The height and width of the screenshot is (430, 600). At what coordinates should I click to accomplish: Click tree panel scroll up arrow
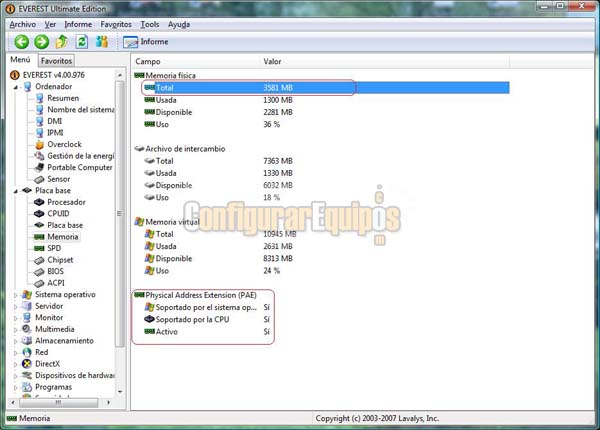[x=120, y=75]
